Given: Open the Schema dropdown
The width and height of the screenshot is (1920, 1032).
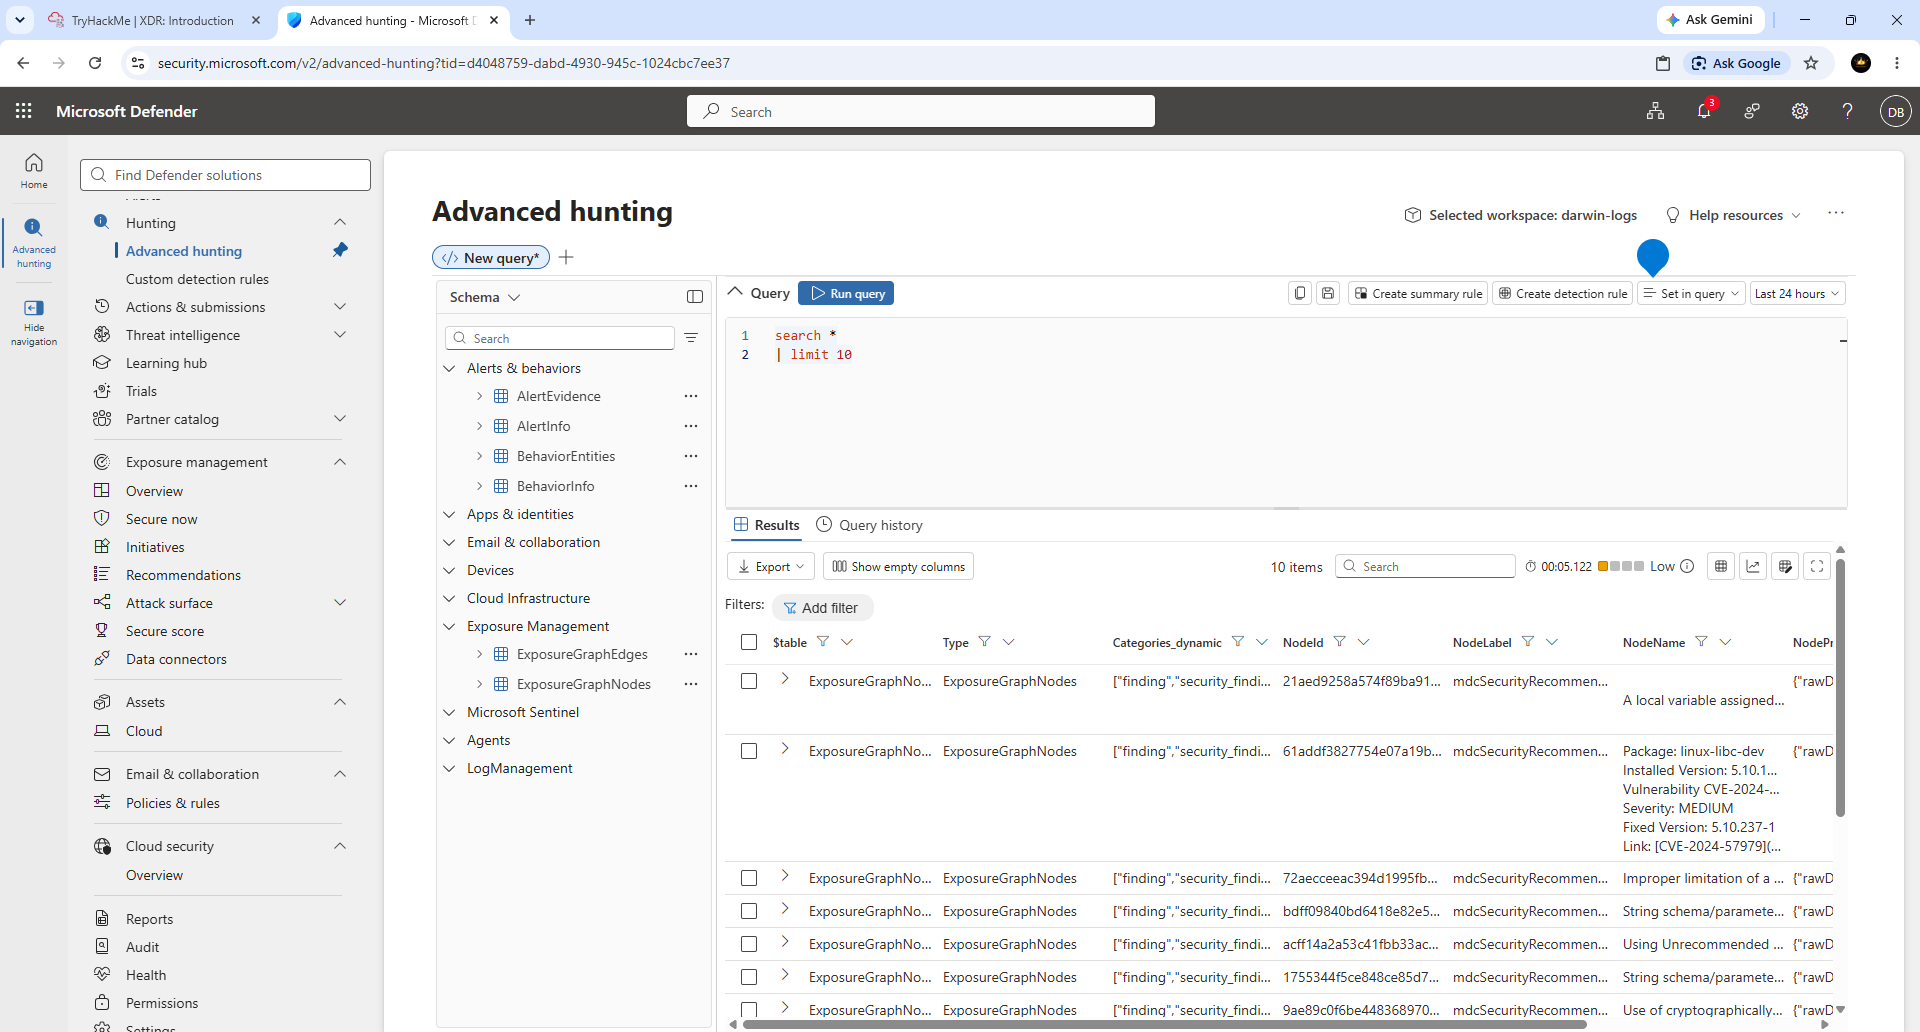Looking at the screenshot, I should point(485,297).
